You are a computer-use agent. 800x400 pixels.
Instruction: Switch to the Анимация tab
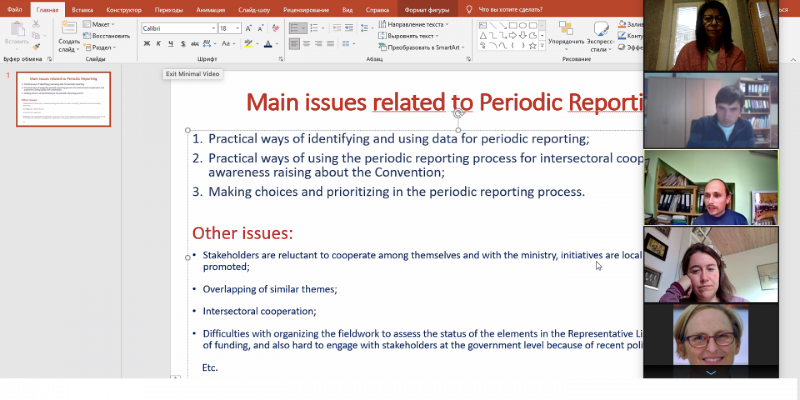coord(211,10)
